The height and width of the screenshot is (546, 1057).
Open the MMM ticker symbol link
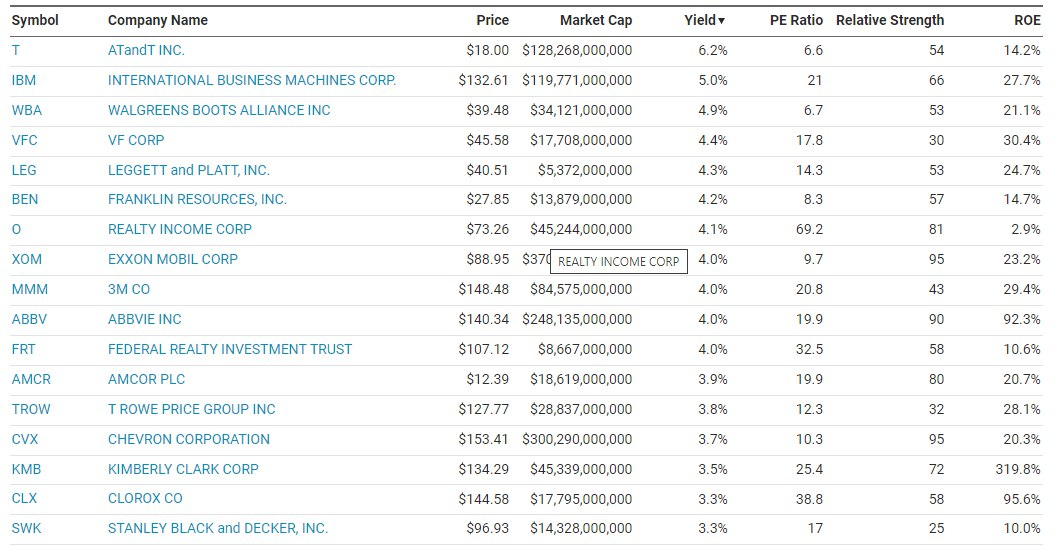30,289
